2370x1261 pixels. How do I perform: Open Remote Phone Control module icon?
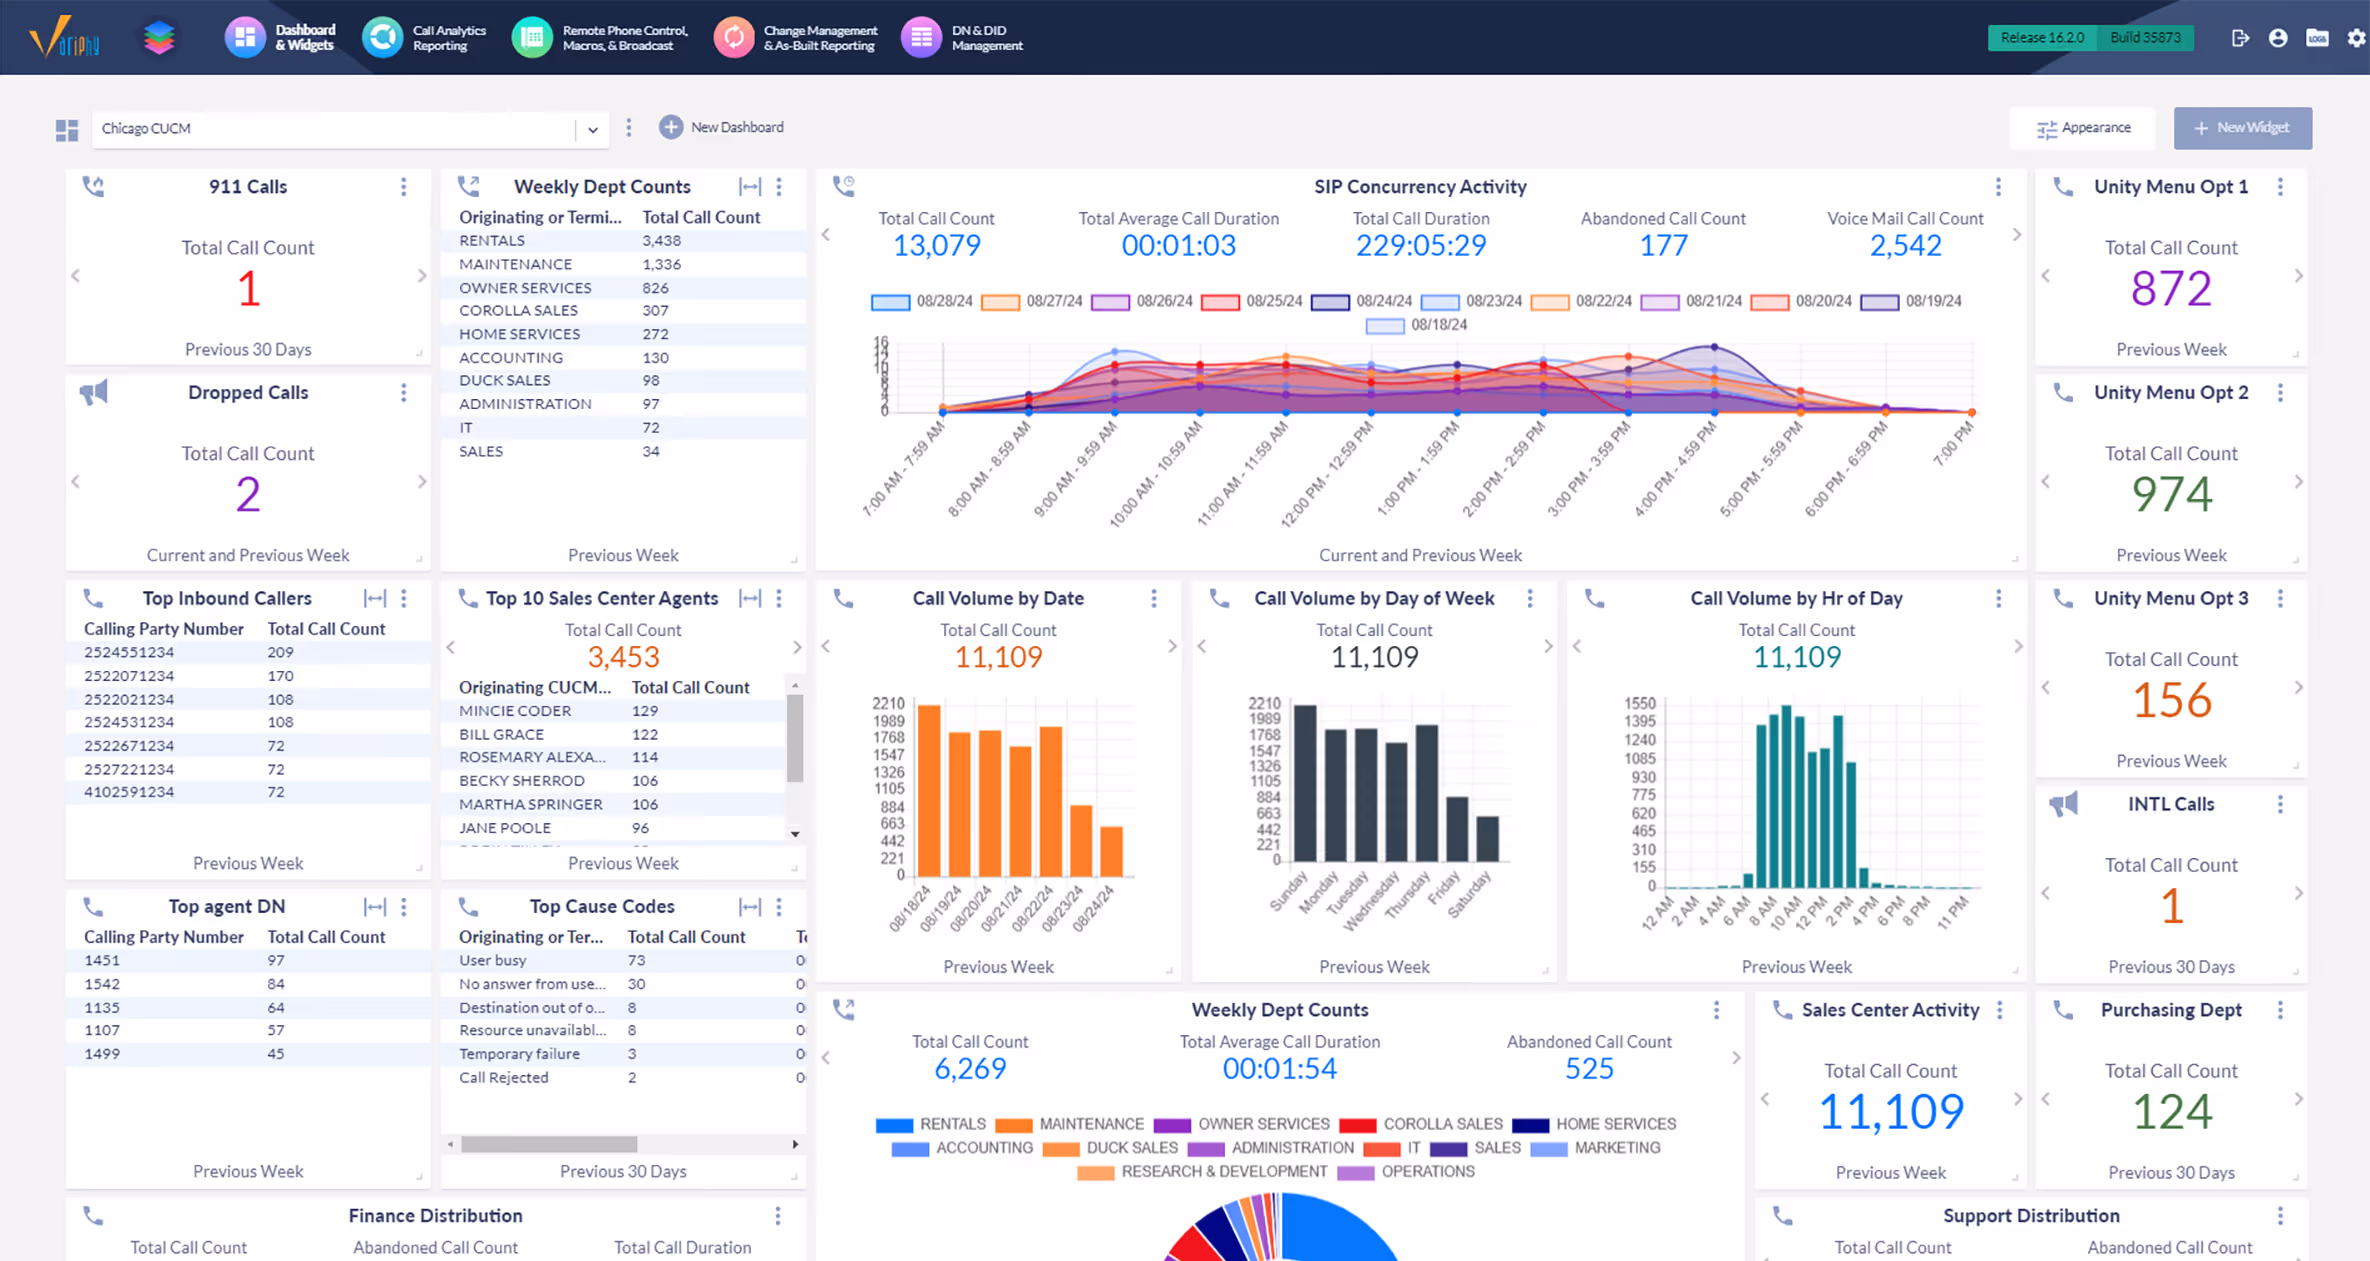[x=532, y=38]
